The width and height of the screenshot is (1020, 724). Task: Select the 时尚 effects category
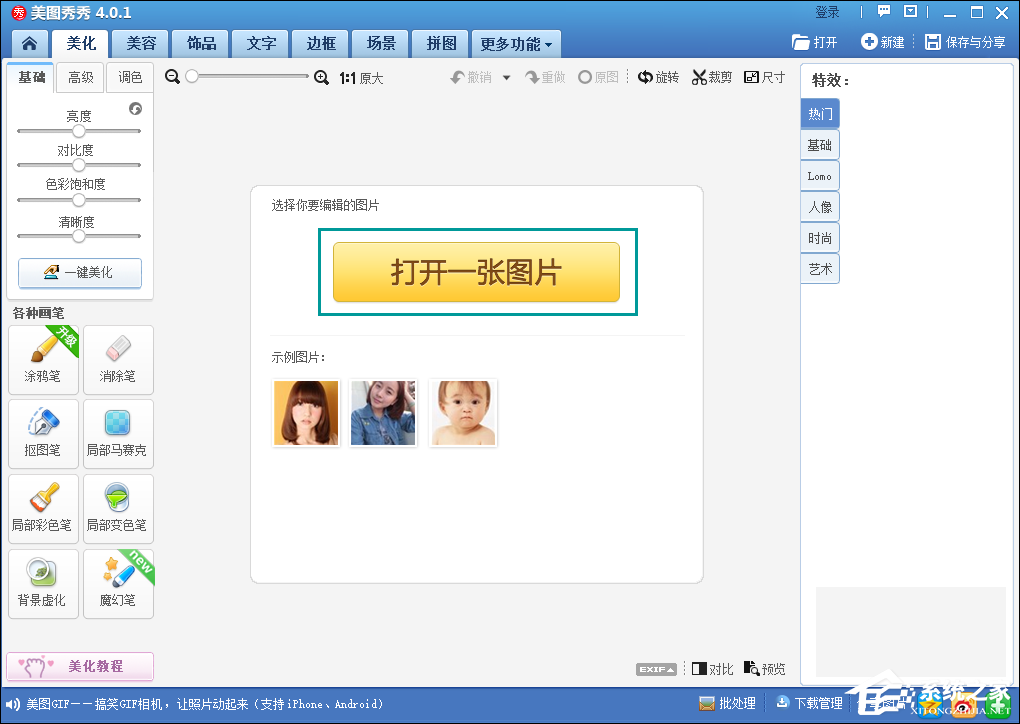[x=820, y=239]
